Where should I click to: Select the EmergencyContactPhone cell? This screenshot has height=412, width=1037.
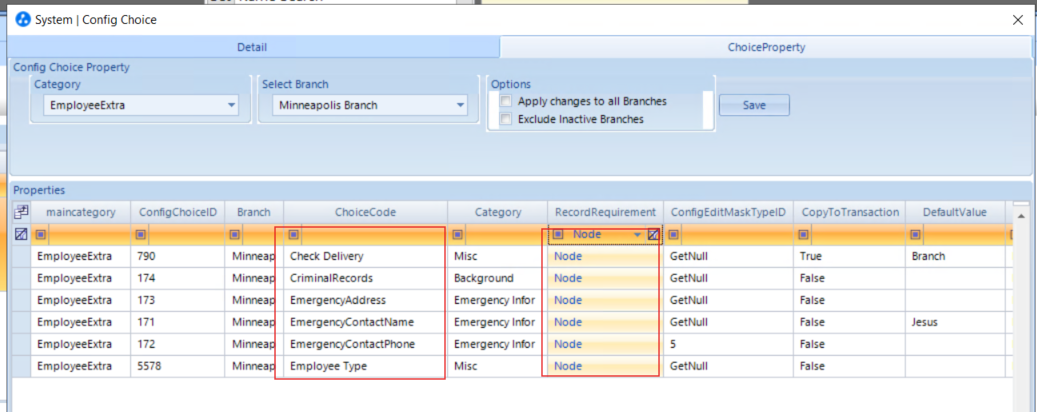366,344
